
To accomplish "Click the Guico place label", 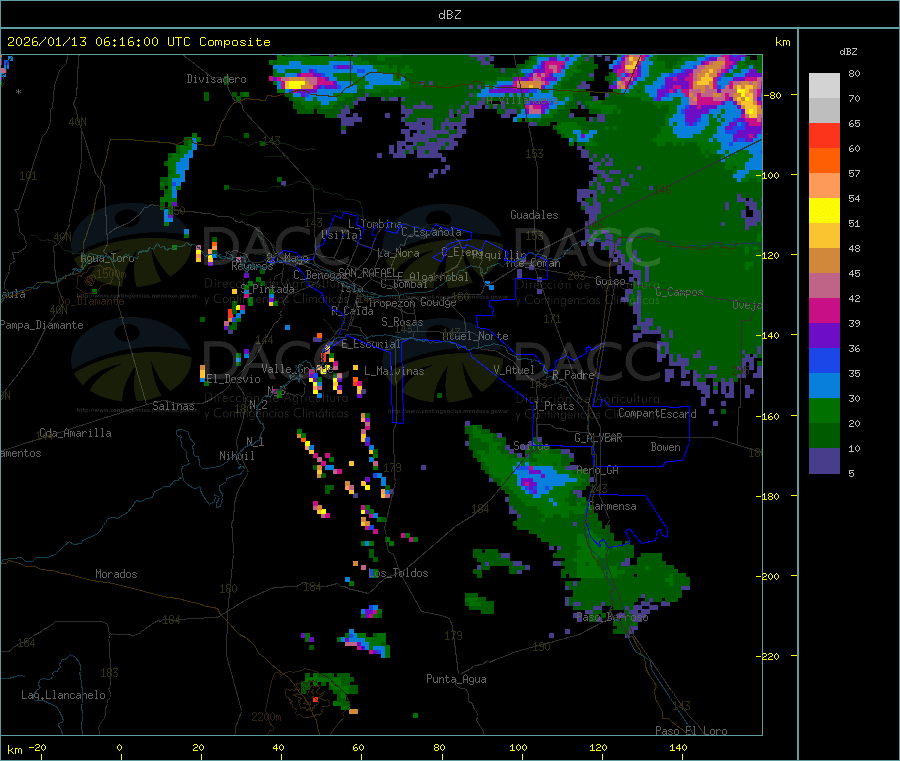I will 610,281.
